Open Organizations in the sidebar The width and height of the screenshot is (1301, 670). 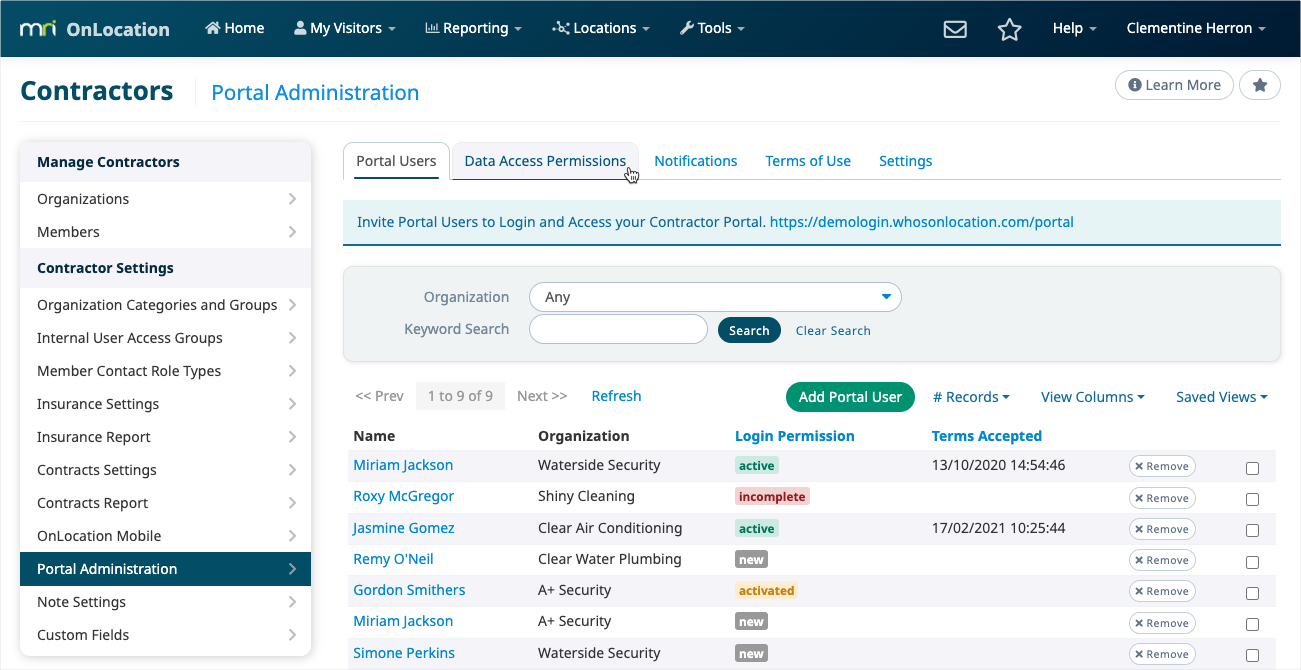pyautogui.click(x=165, y=199)
